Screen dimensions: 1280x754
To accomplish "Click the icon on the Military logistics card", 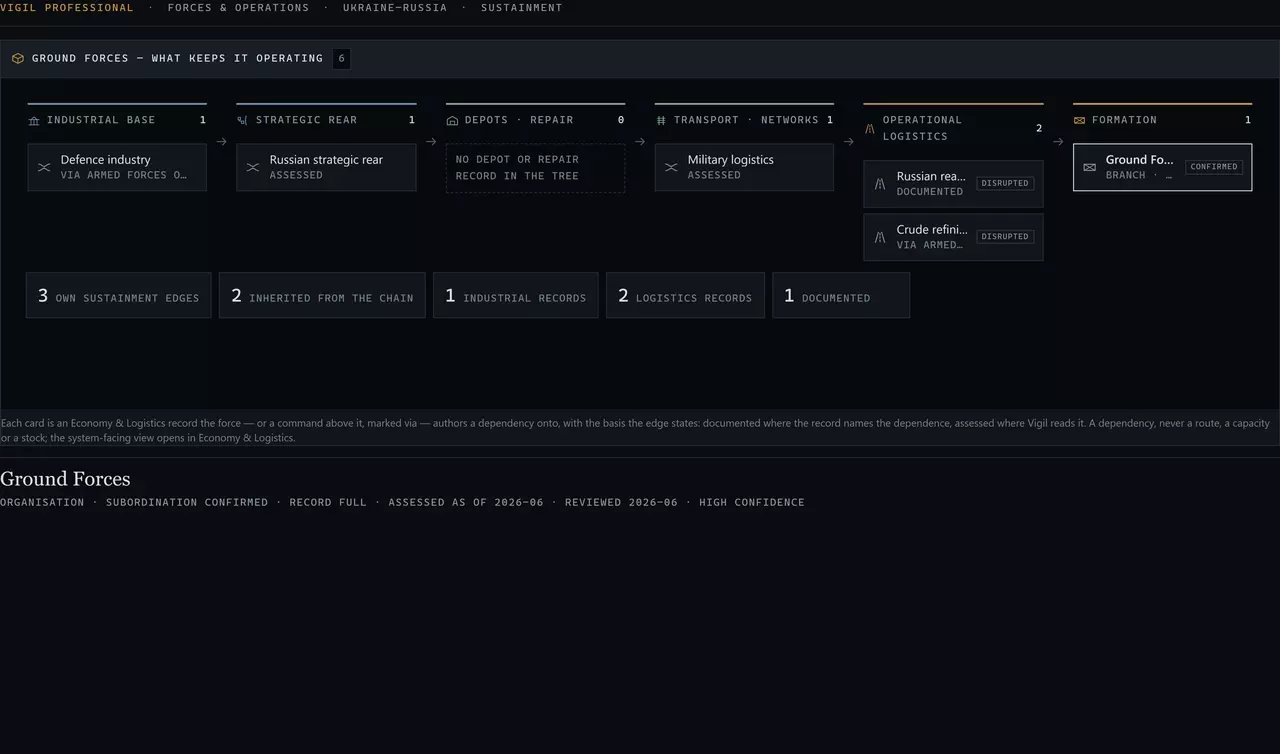I will click(x=671, y=167).
